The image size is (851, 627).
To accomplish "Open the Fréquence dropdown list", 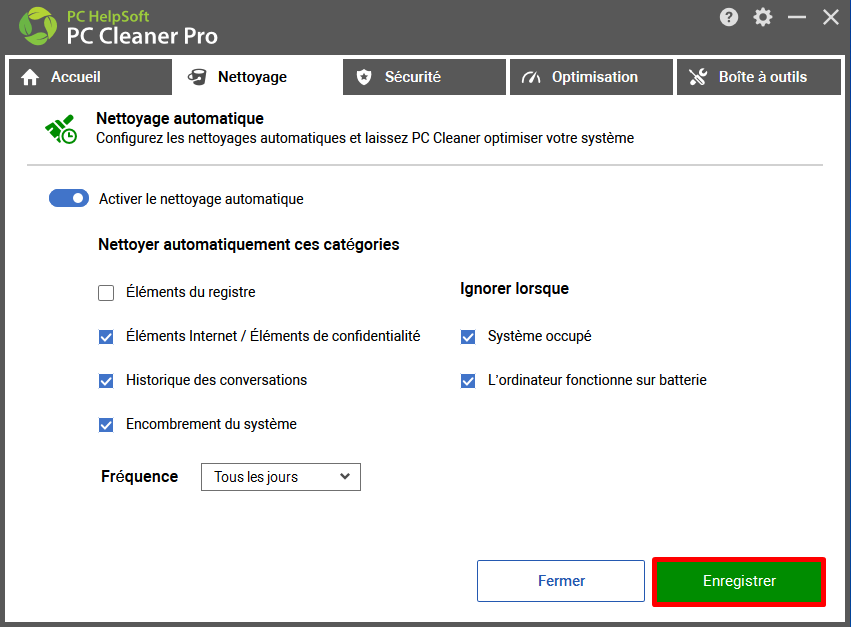I will 281,477.
